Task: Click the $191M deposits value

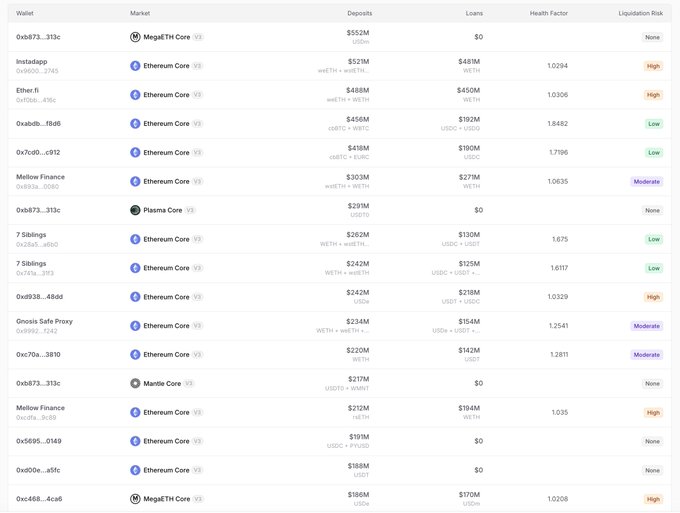Action: click(x=359, y=437)
